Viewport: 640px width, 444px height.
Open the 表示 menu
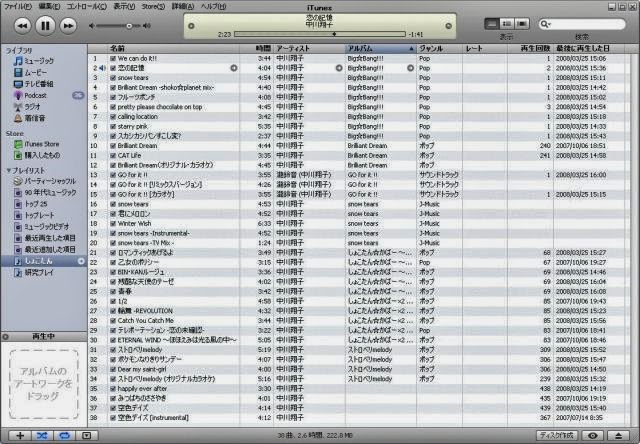124,6
